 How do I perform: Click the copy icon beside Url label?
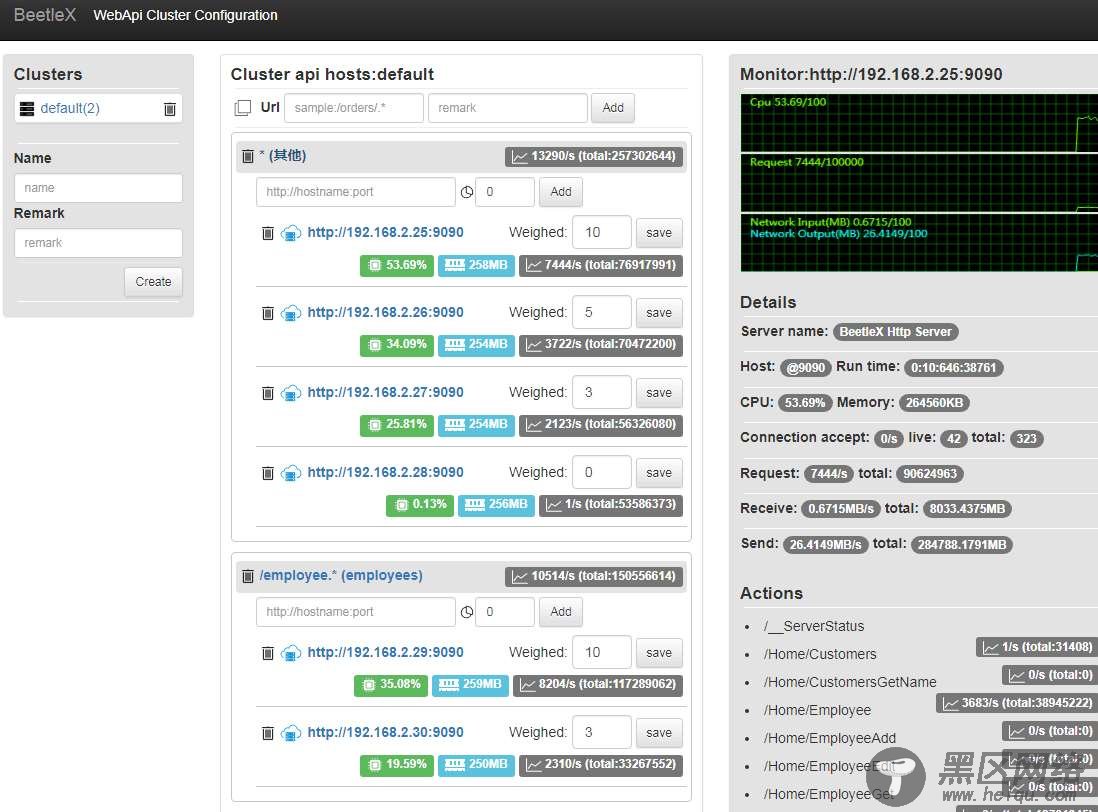243,108
